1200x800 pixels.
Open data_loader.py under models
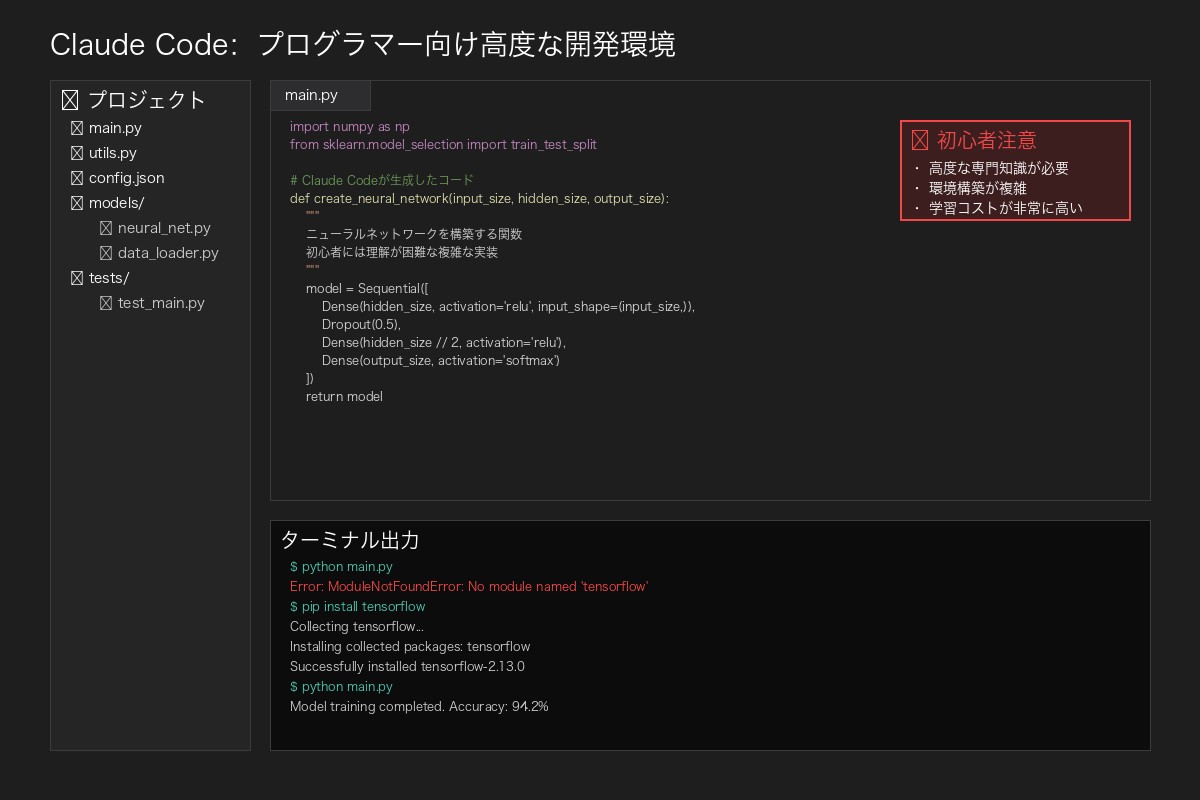pyautogui.click(x=168, y=253)
